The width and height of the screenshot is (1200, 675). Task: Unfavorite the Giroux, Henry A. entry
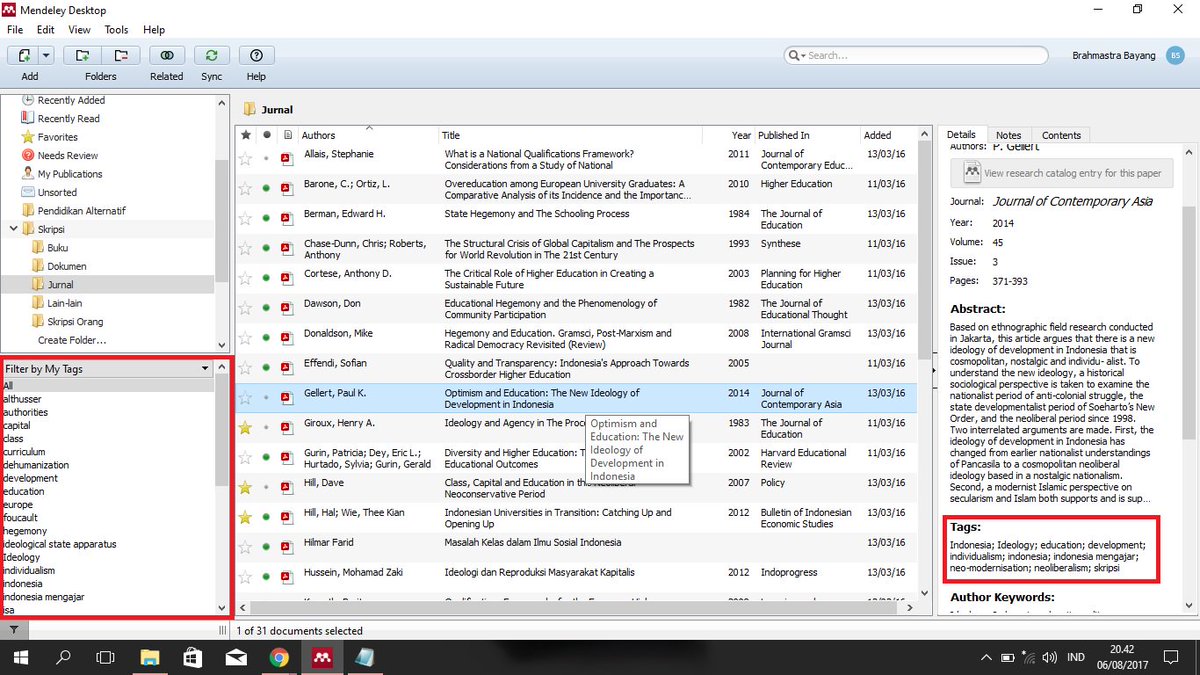(x=246, y=427)
